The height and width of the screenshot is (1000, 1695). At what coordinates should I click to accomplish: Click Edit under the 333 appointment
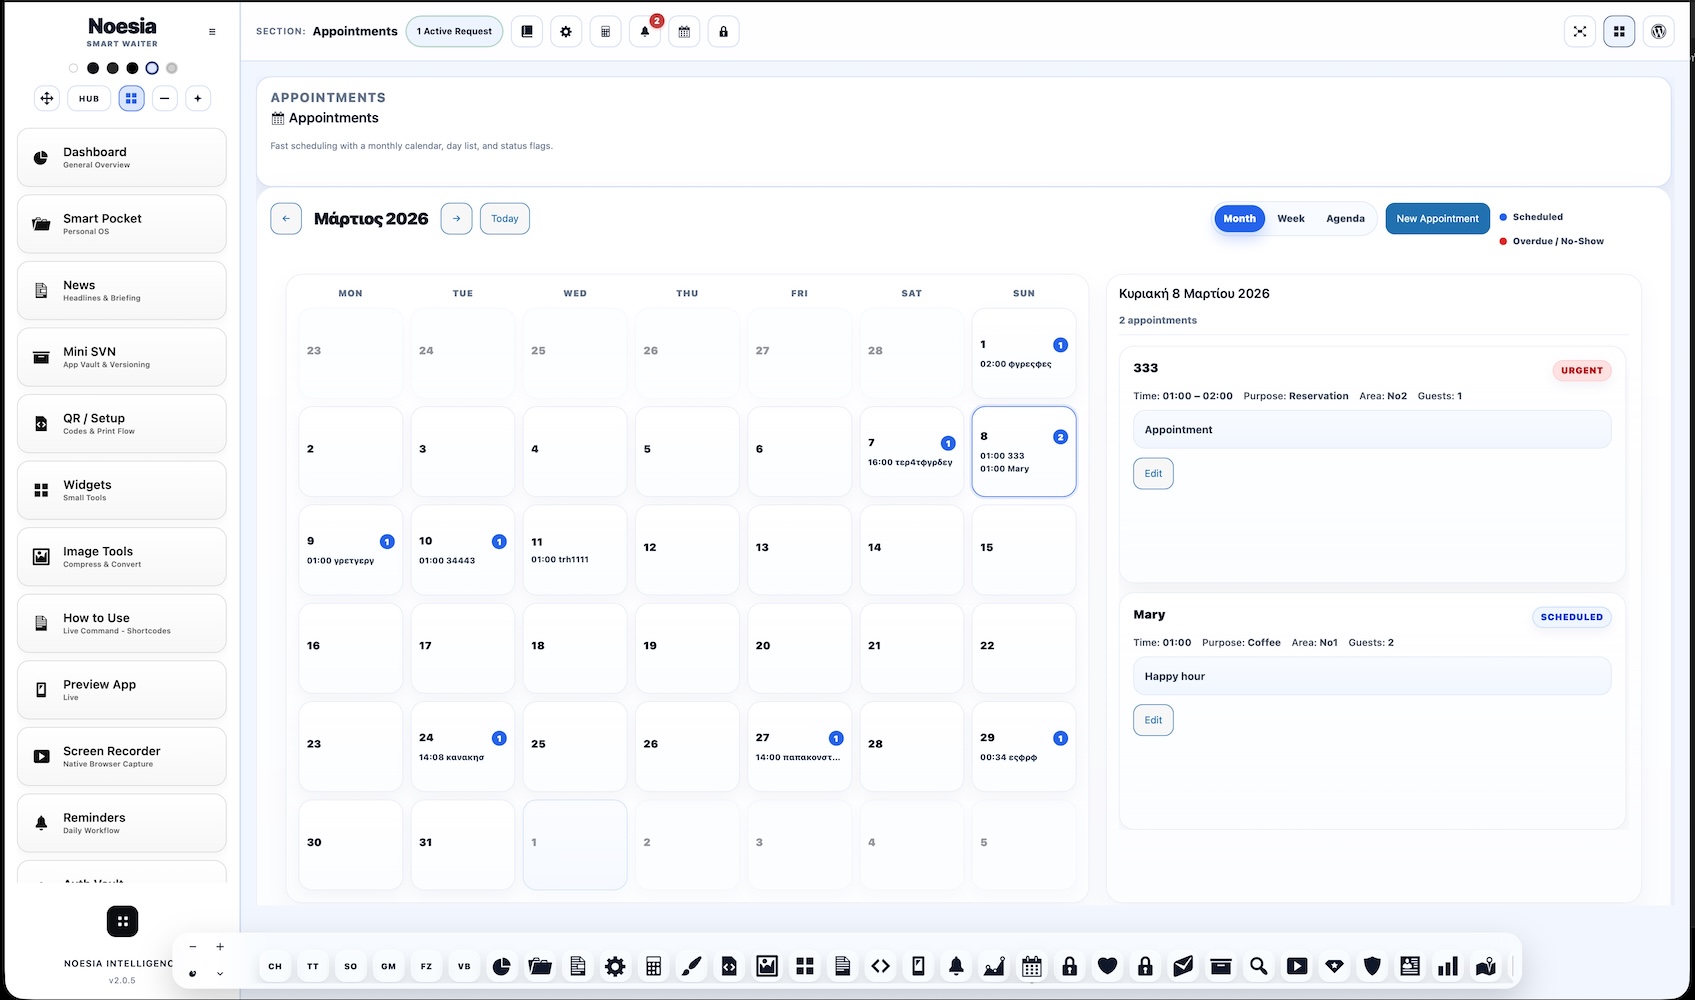coord(1153,473)
